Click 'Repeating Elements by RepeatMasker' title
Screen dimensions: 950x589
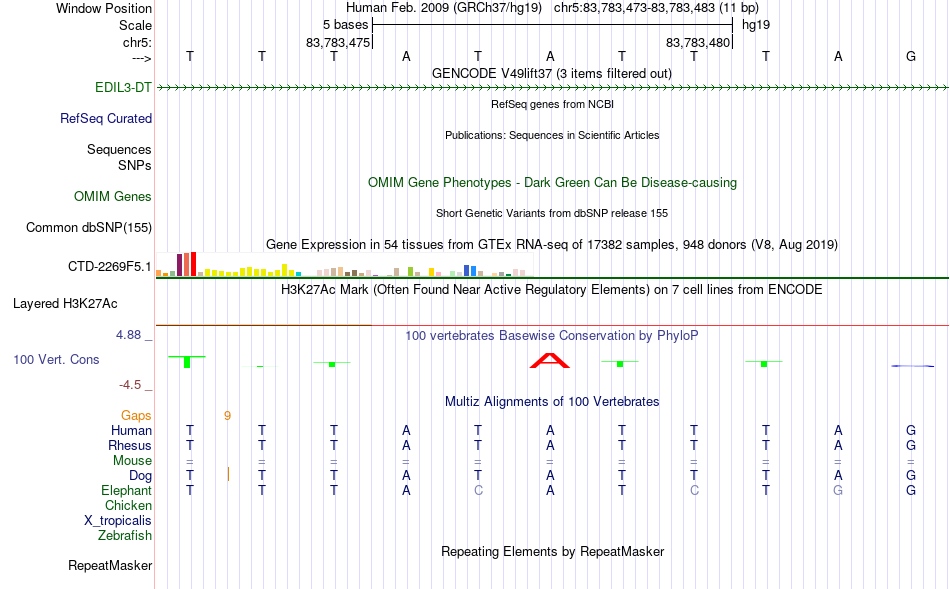tap(552, 552)
